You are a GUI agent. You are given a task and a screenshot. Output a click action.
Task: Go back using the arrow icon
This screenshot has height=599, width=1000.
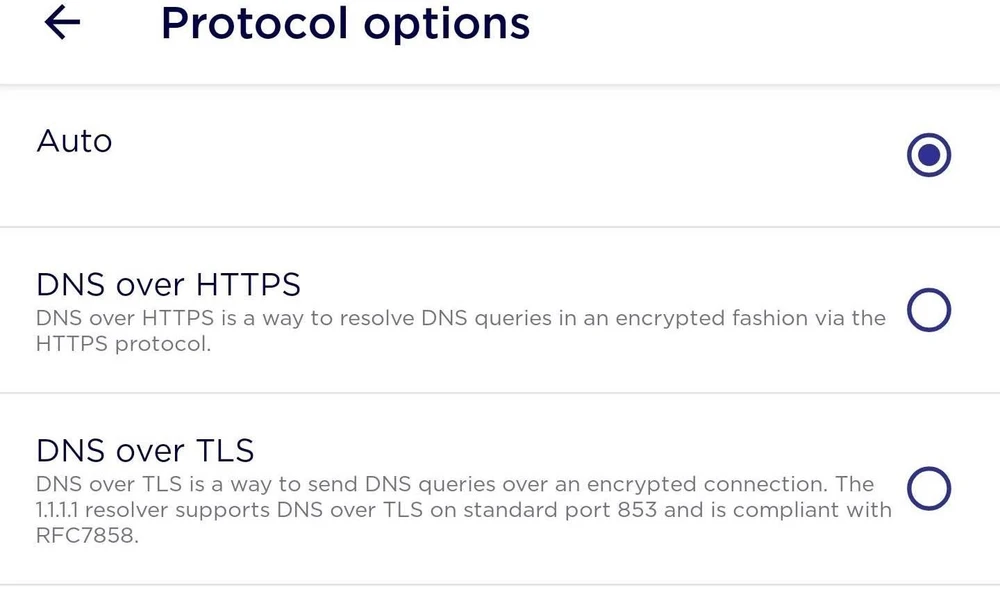point(62,23)
